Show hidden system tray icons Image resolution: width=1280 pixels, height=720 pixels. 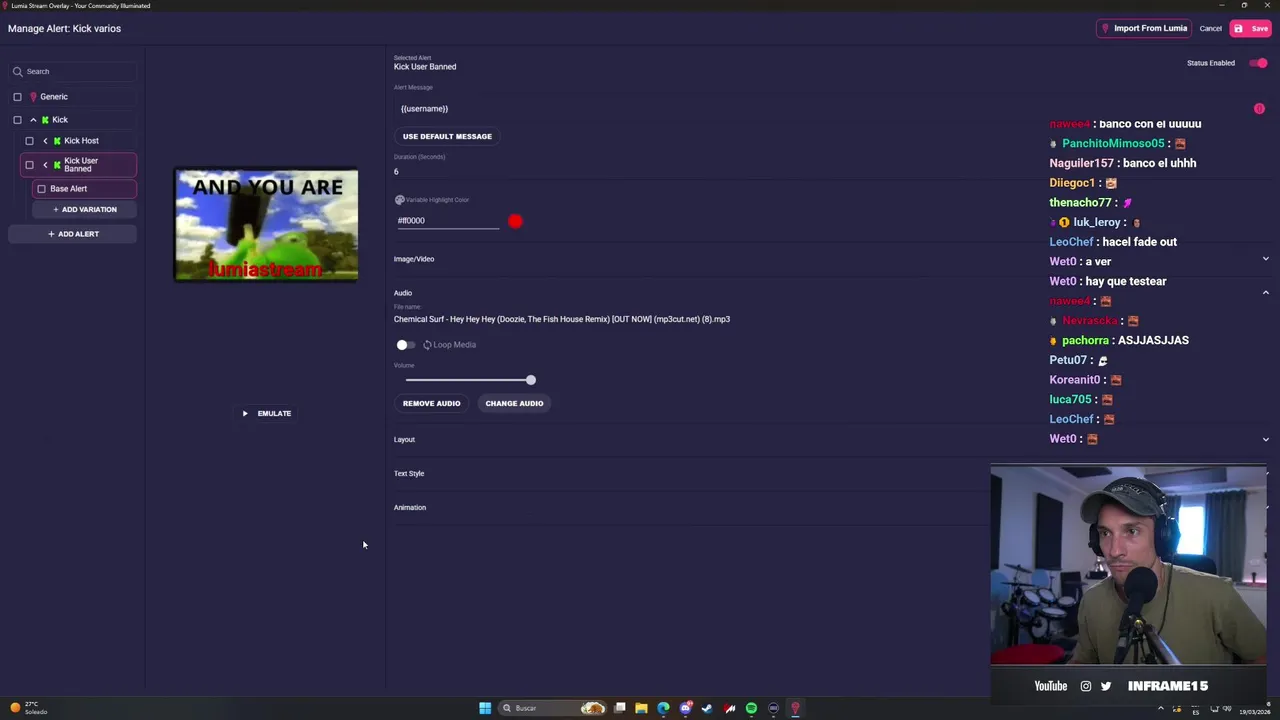tap(1161, 708)
